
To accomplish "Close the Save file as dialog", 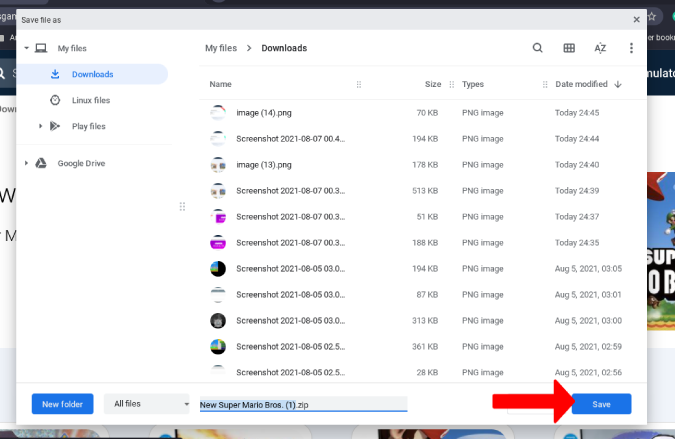I will coord(637,18).
